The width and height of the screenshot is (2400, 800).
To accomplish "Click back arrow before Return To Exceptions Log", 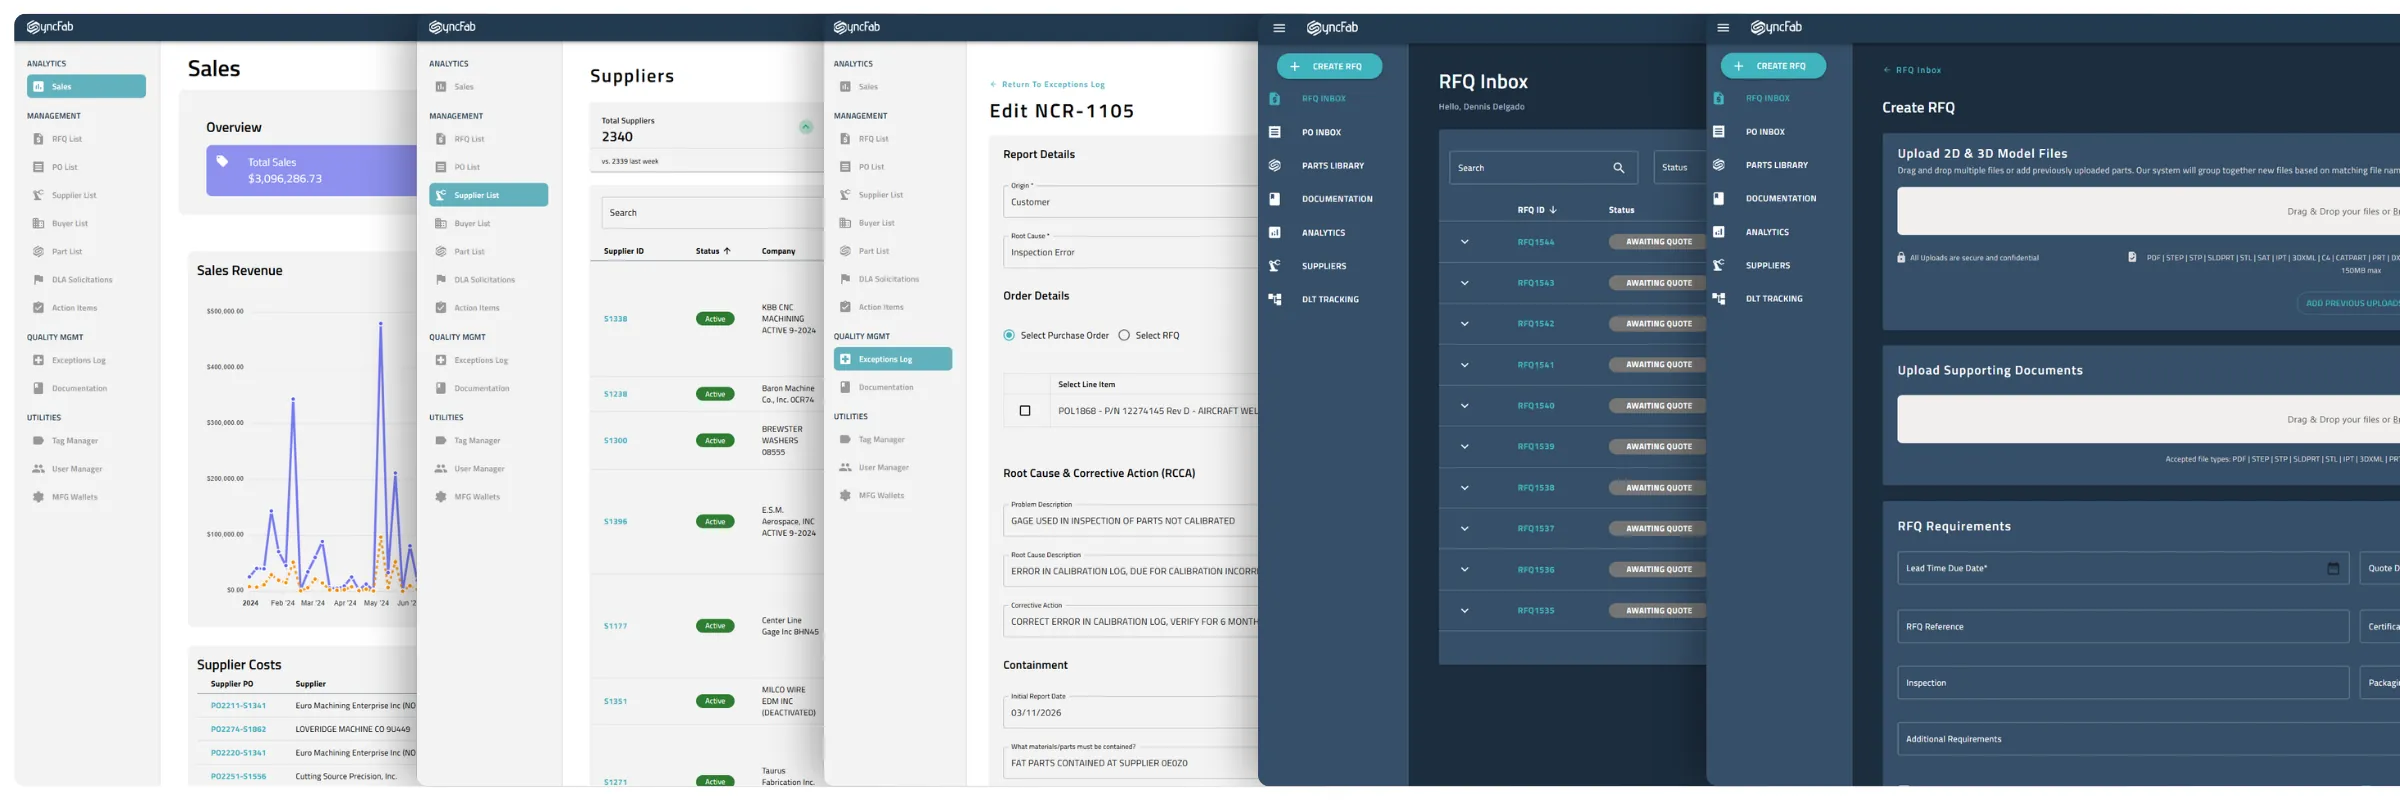I will pos(993,85).
